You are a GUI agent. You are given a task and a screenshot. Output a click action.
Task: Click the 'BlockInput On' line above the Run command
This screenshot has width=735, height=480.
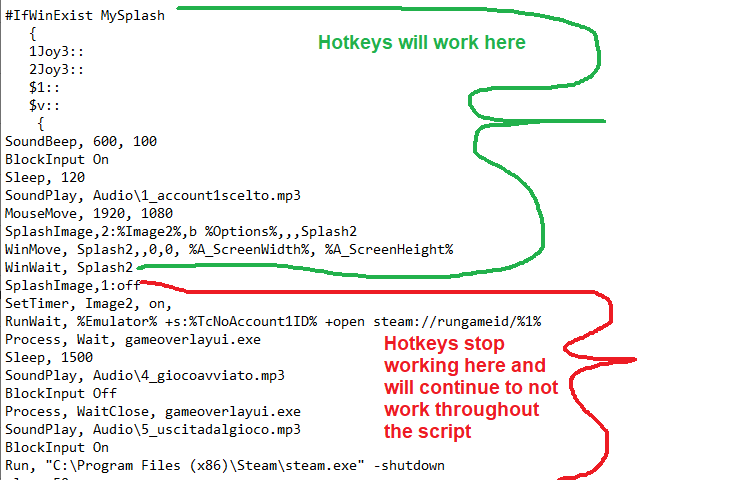pos(57,448)
